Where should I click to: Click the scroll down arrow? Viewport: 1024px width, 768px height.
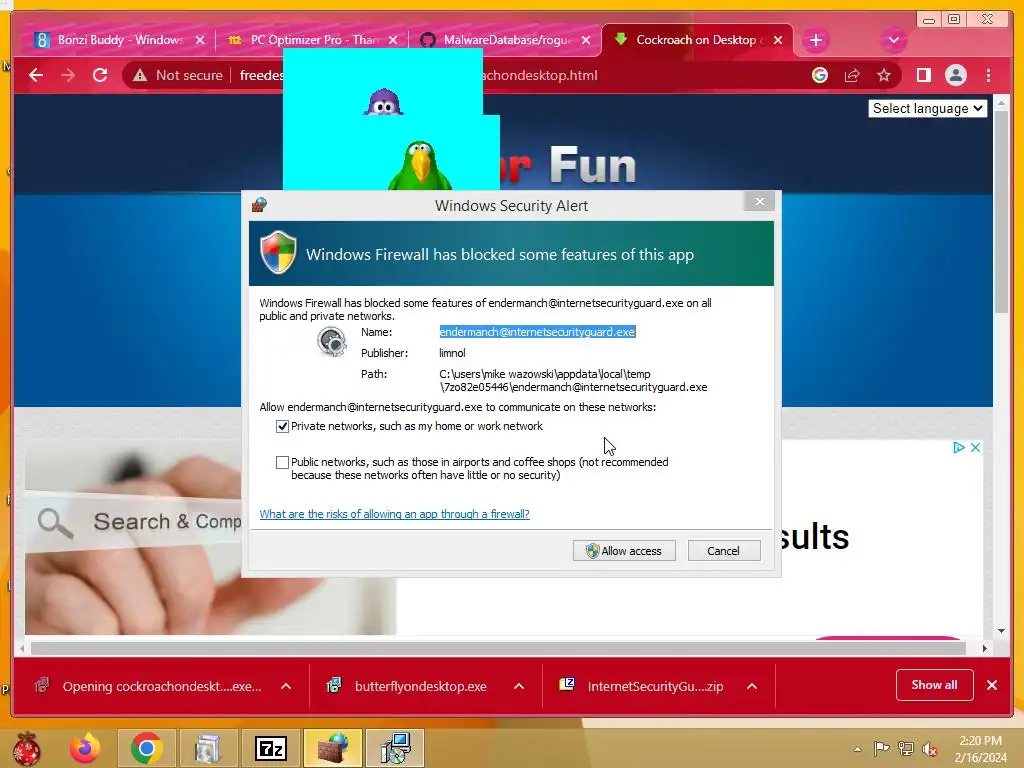[1001, 632]
